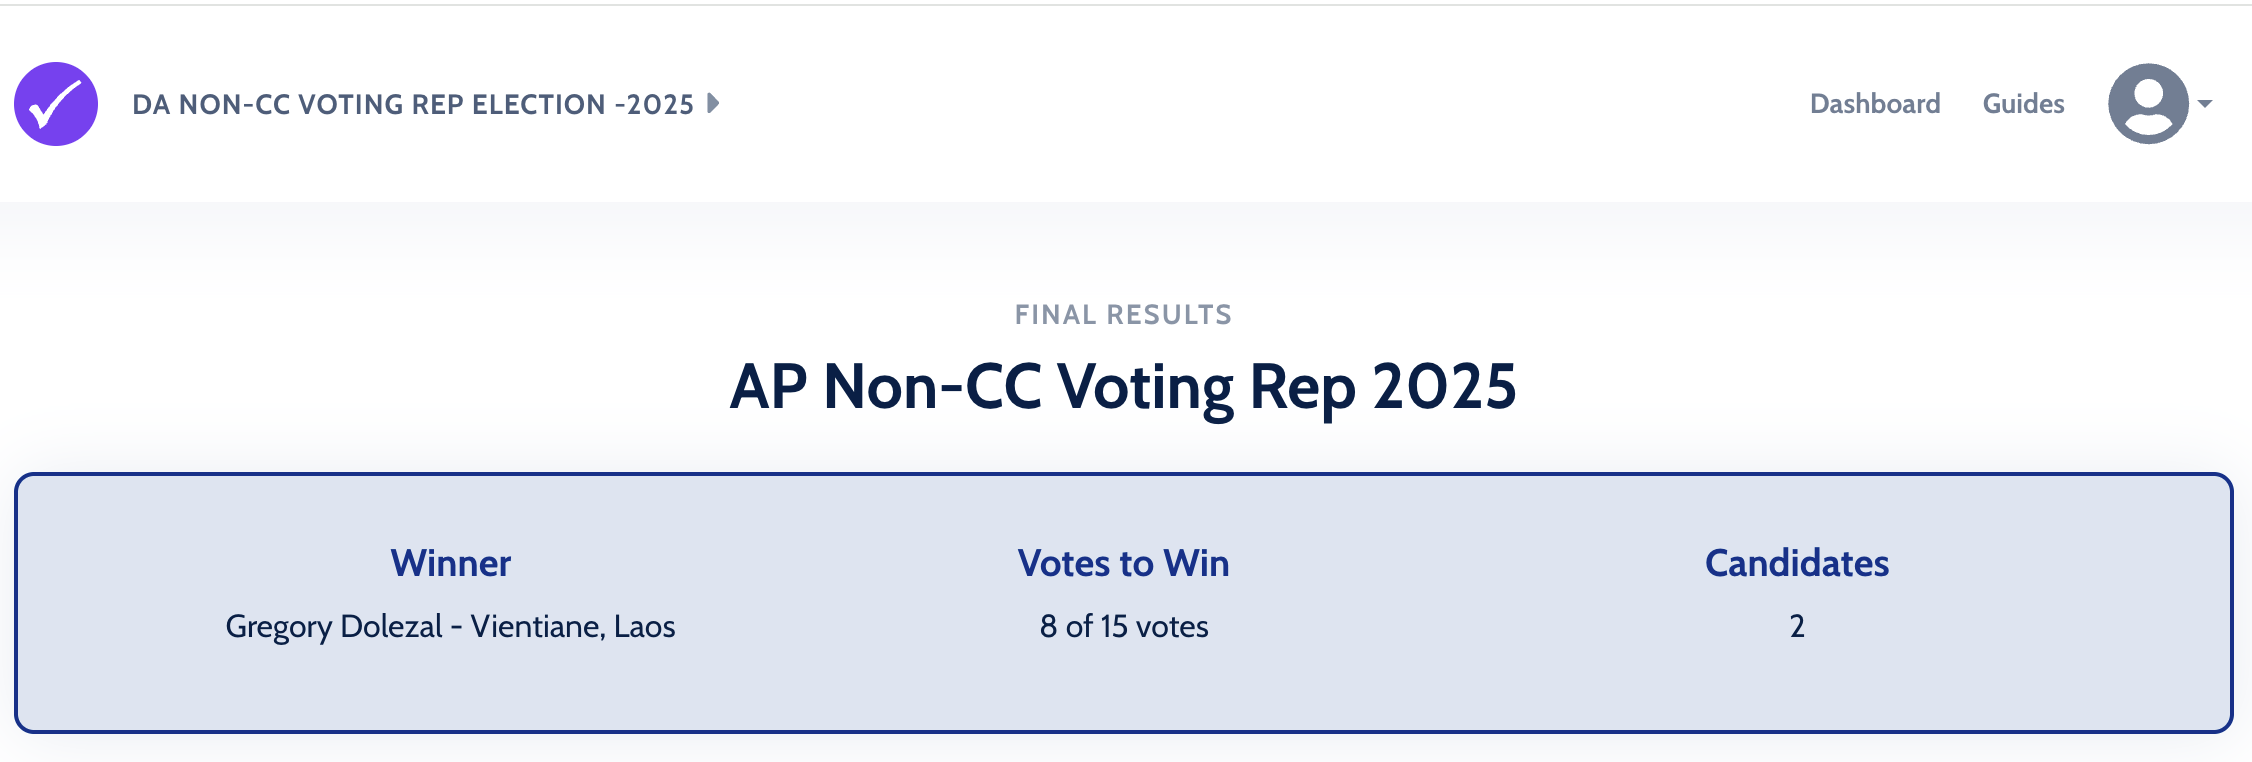
Task: Click the candidate count number 2
Action: pyautogui.click(x=1797, y=627)
